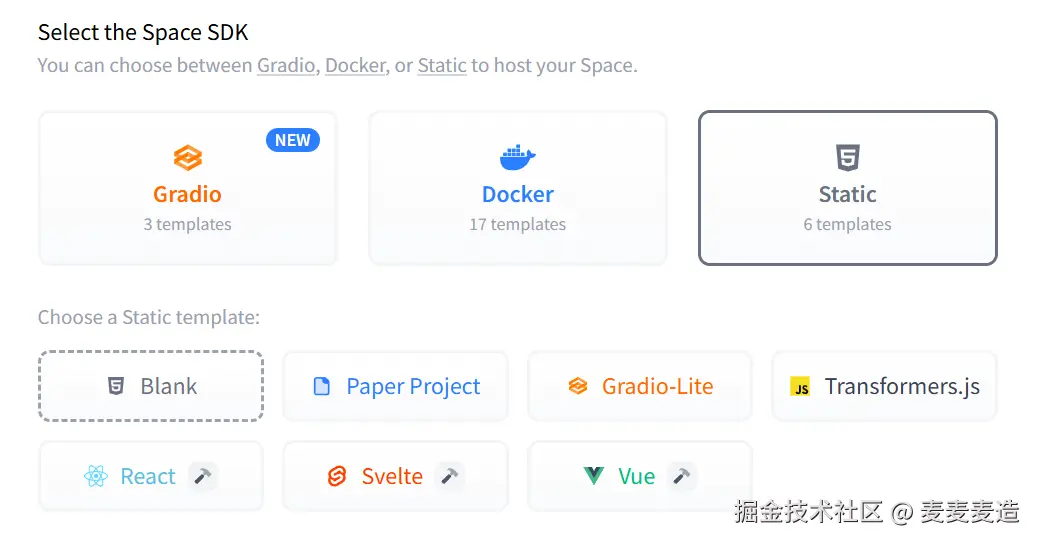
Task: Open the Docker link in the description
Action: (x=355, y=65)
